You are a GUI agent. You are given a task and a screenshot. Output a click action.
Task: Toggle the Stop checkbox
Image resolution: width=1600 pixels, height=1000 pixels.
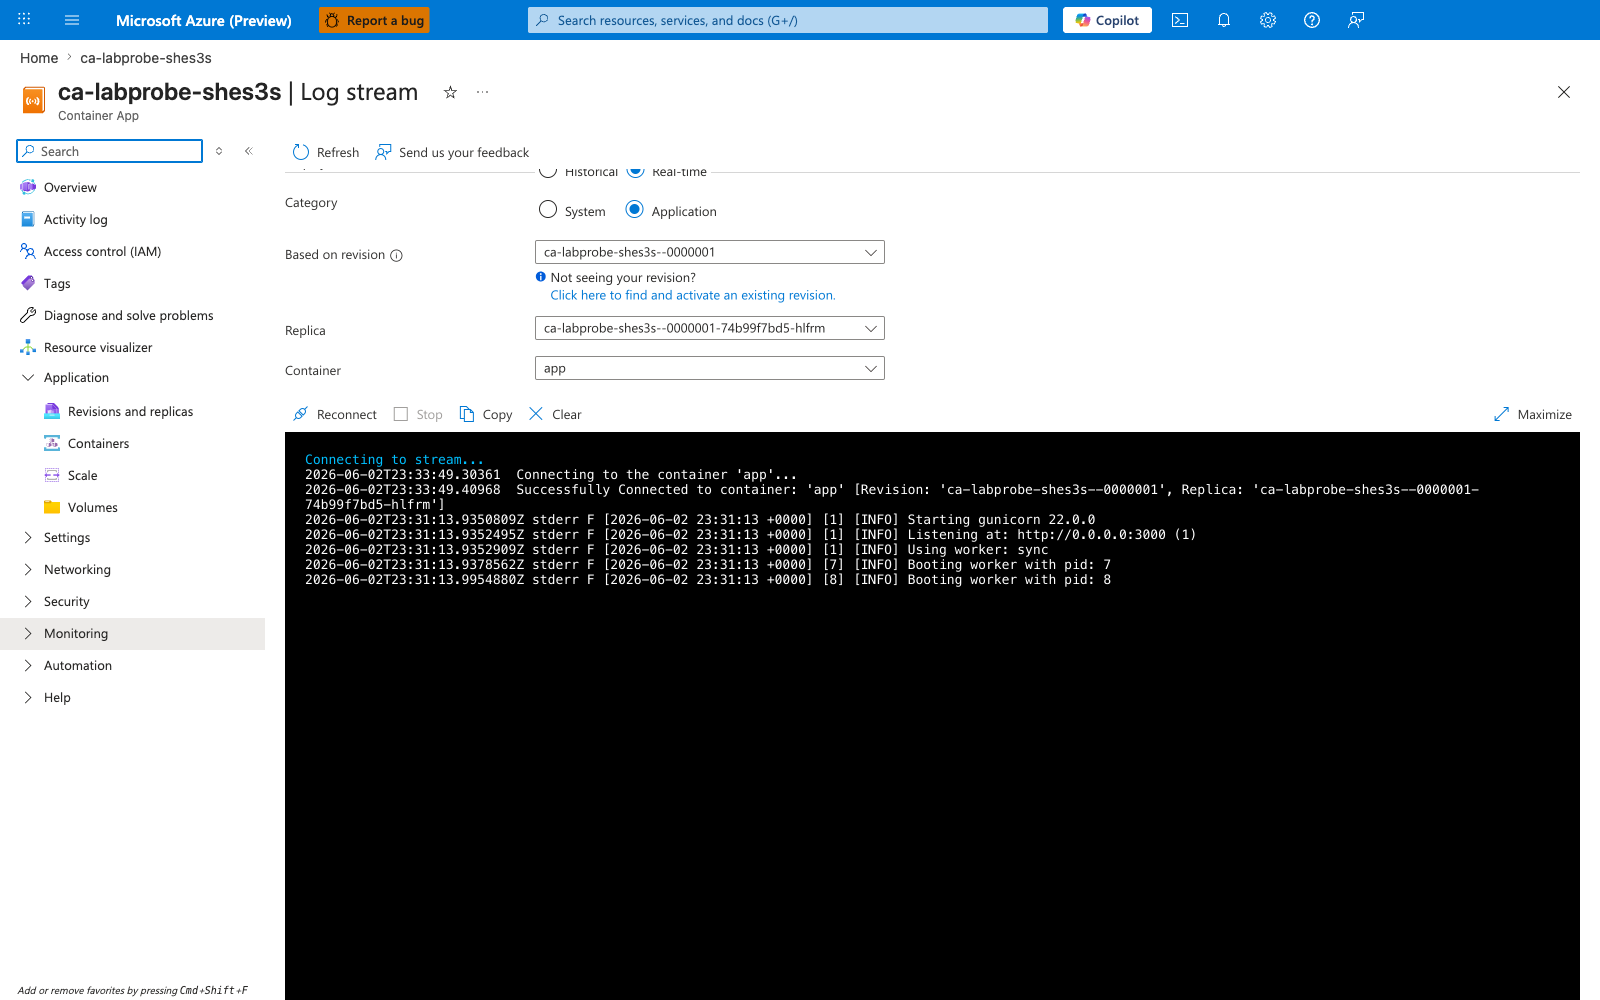(x=401, y=414)
